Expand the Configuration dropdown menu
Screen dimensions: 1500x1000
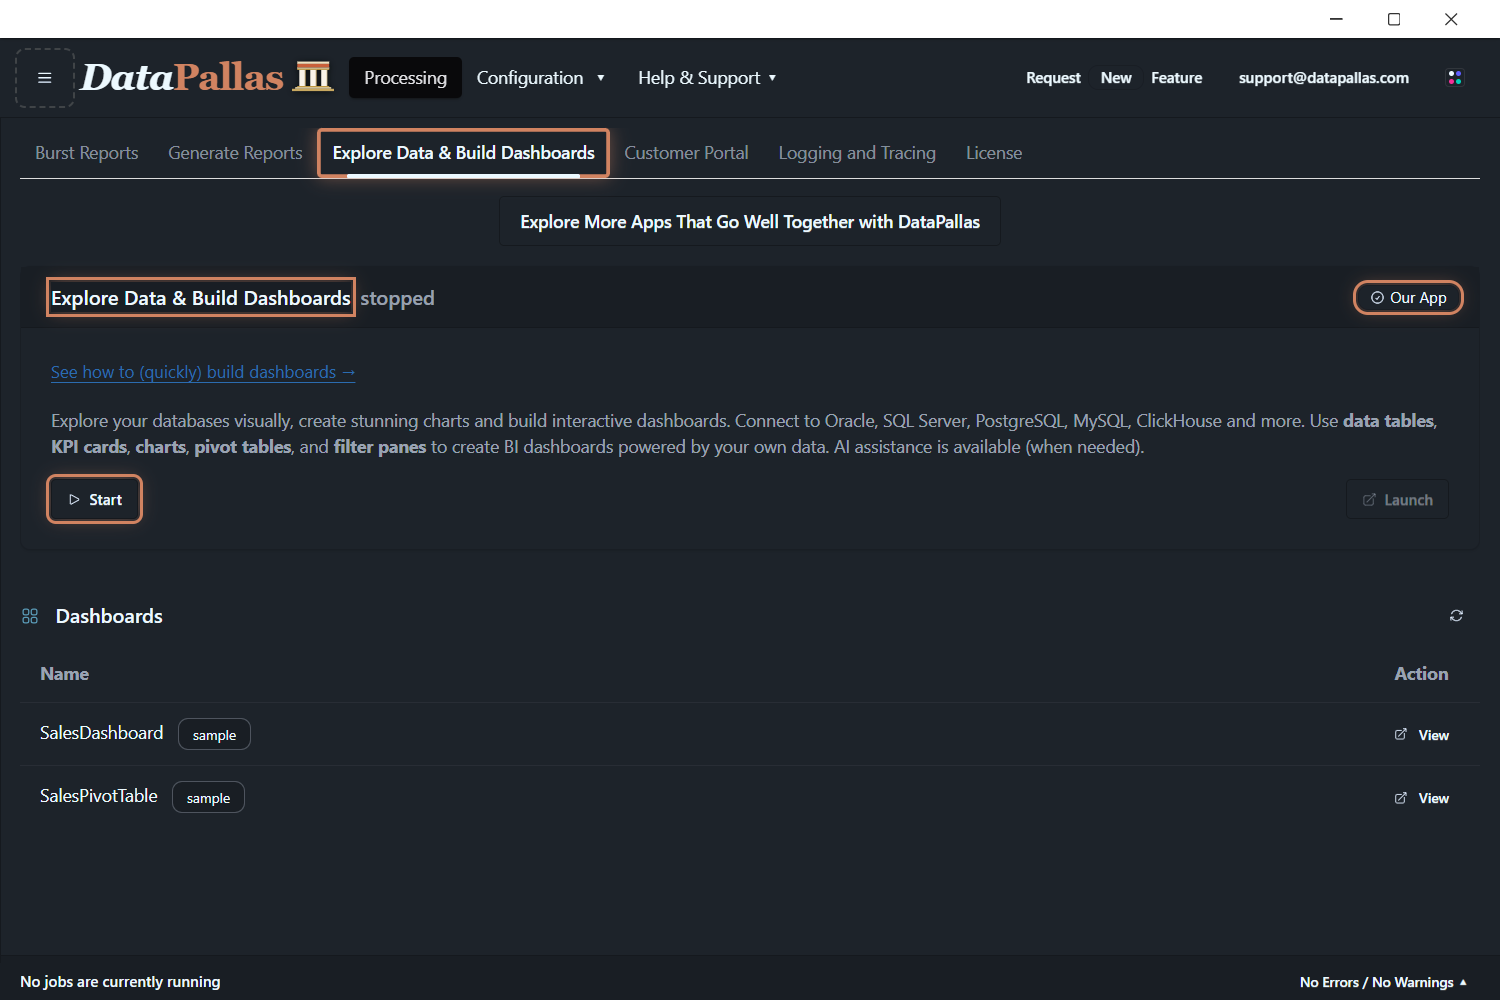tap(540, 78)
